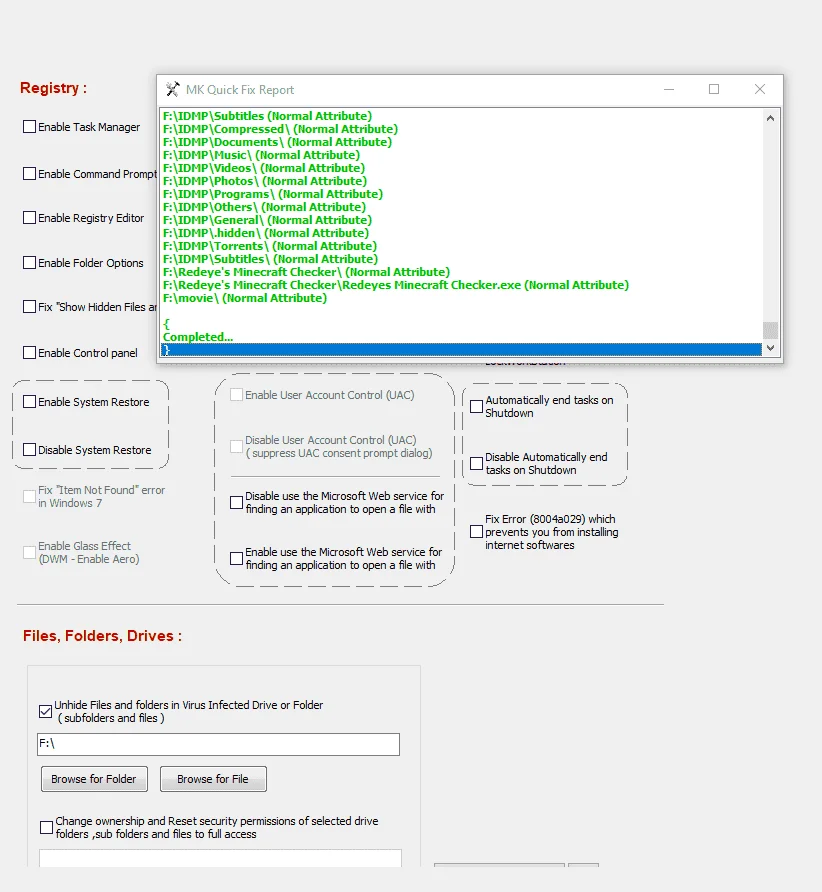This screenshot has height=892, width=822.
Task: Select F:\IDMP\Music\ report line
Action: [x=261, y=155]
